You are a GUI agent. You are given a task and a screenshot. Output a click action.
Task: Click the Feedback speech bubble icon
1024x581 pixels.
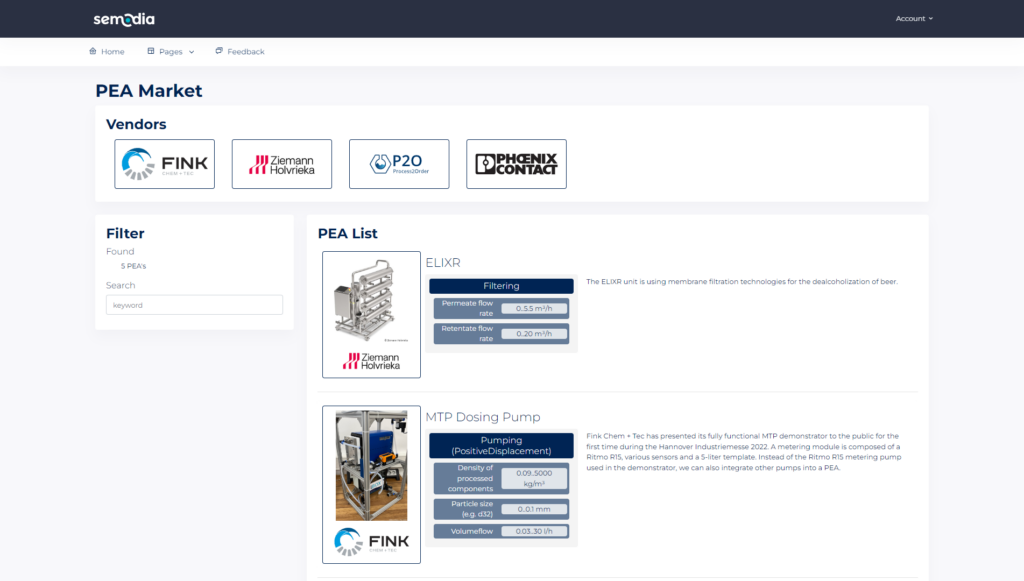(219, 51)
